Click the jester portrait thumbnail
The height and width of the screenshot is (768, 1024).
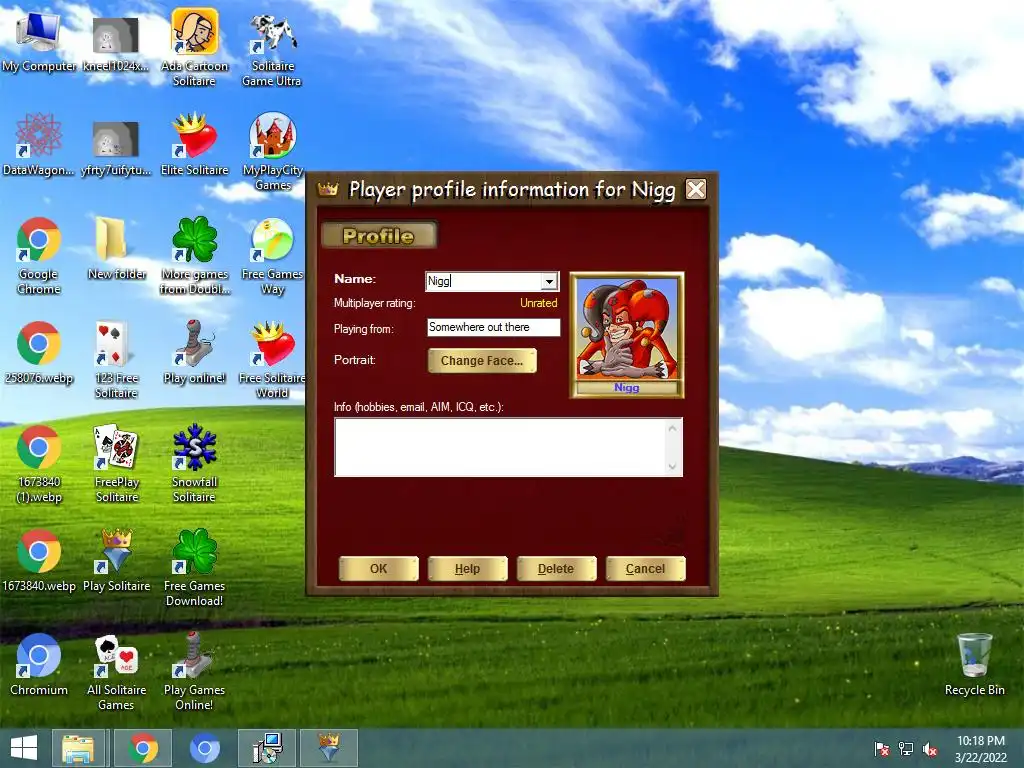coord(627,334)
